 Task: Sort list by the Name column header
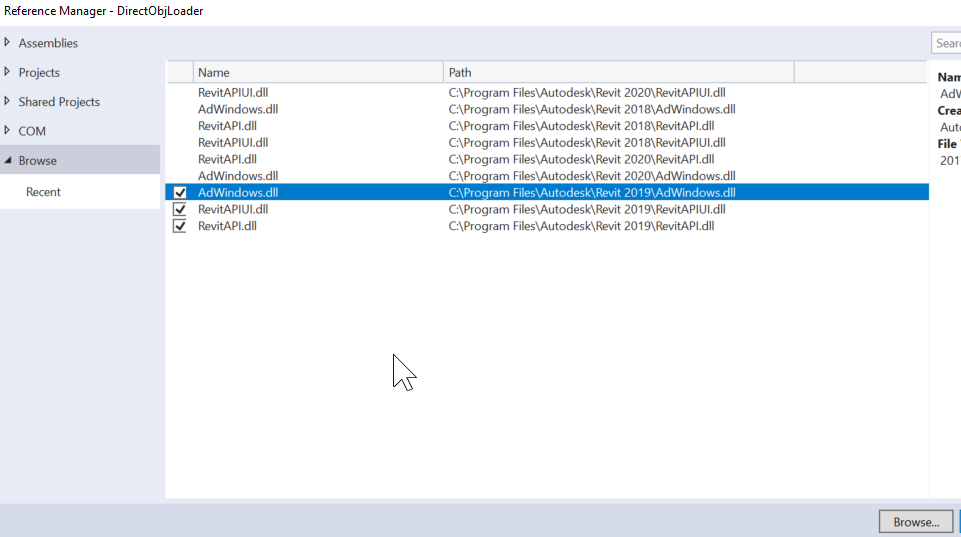pos(318,72)
